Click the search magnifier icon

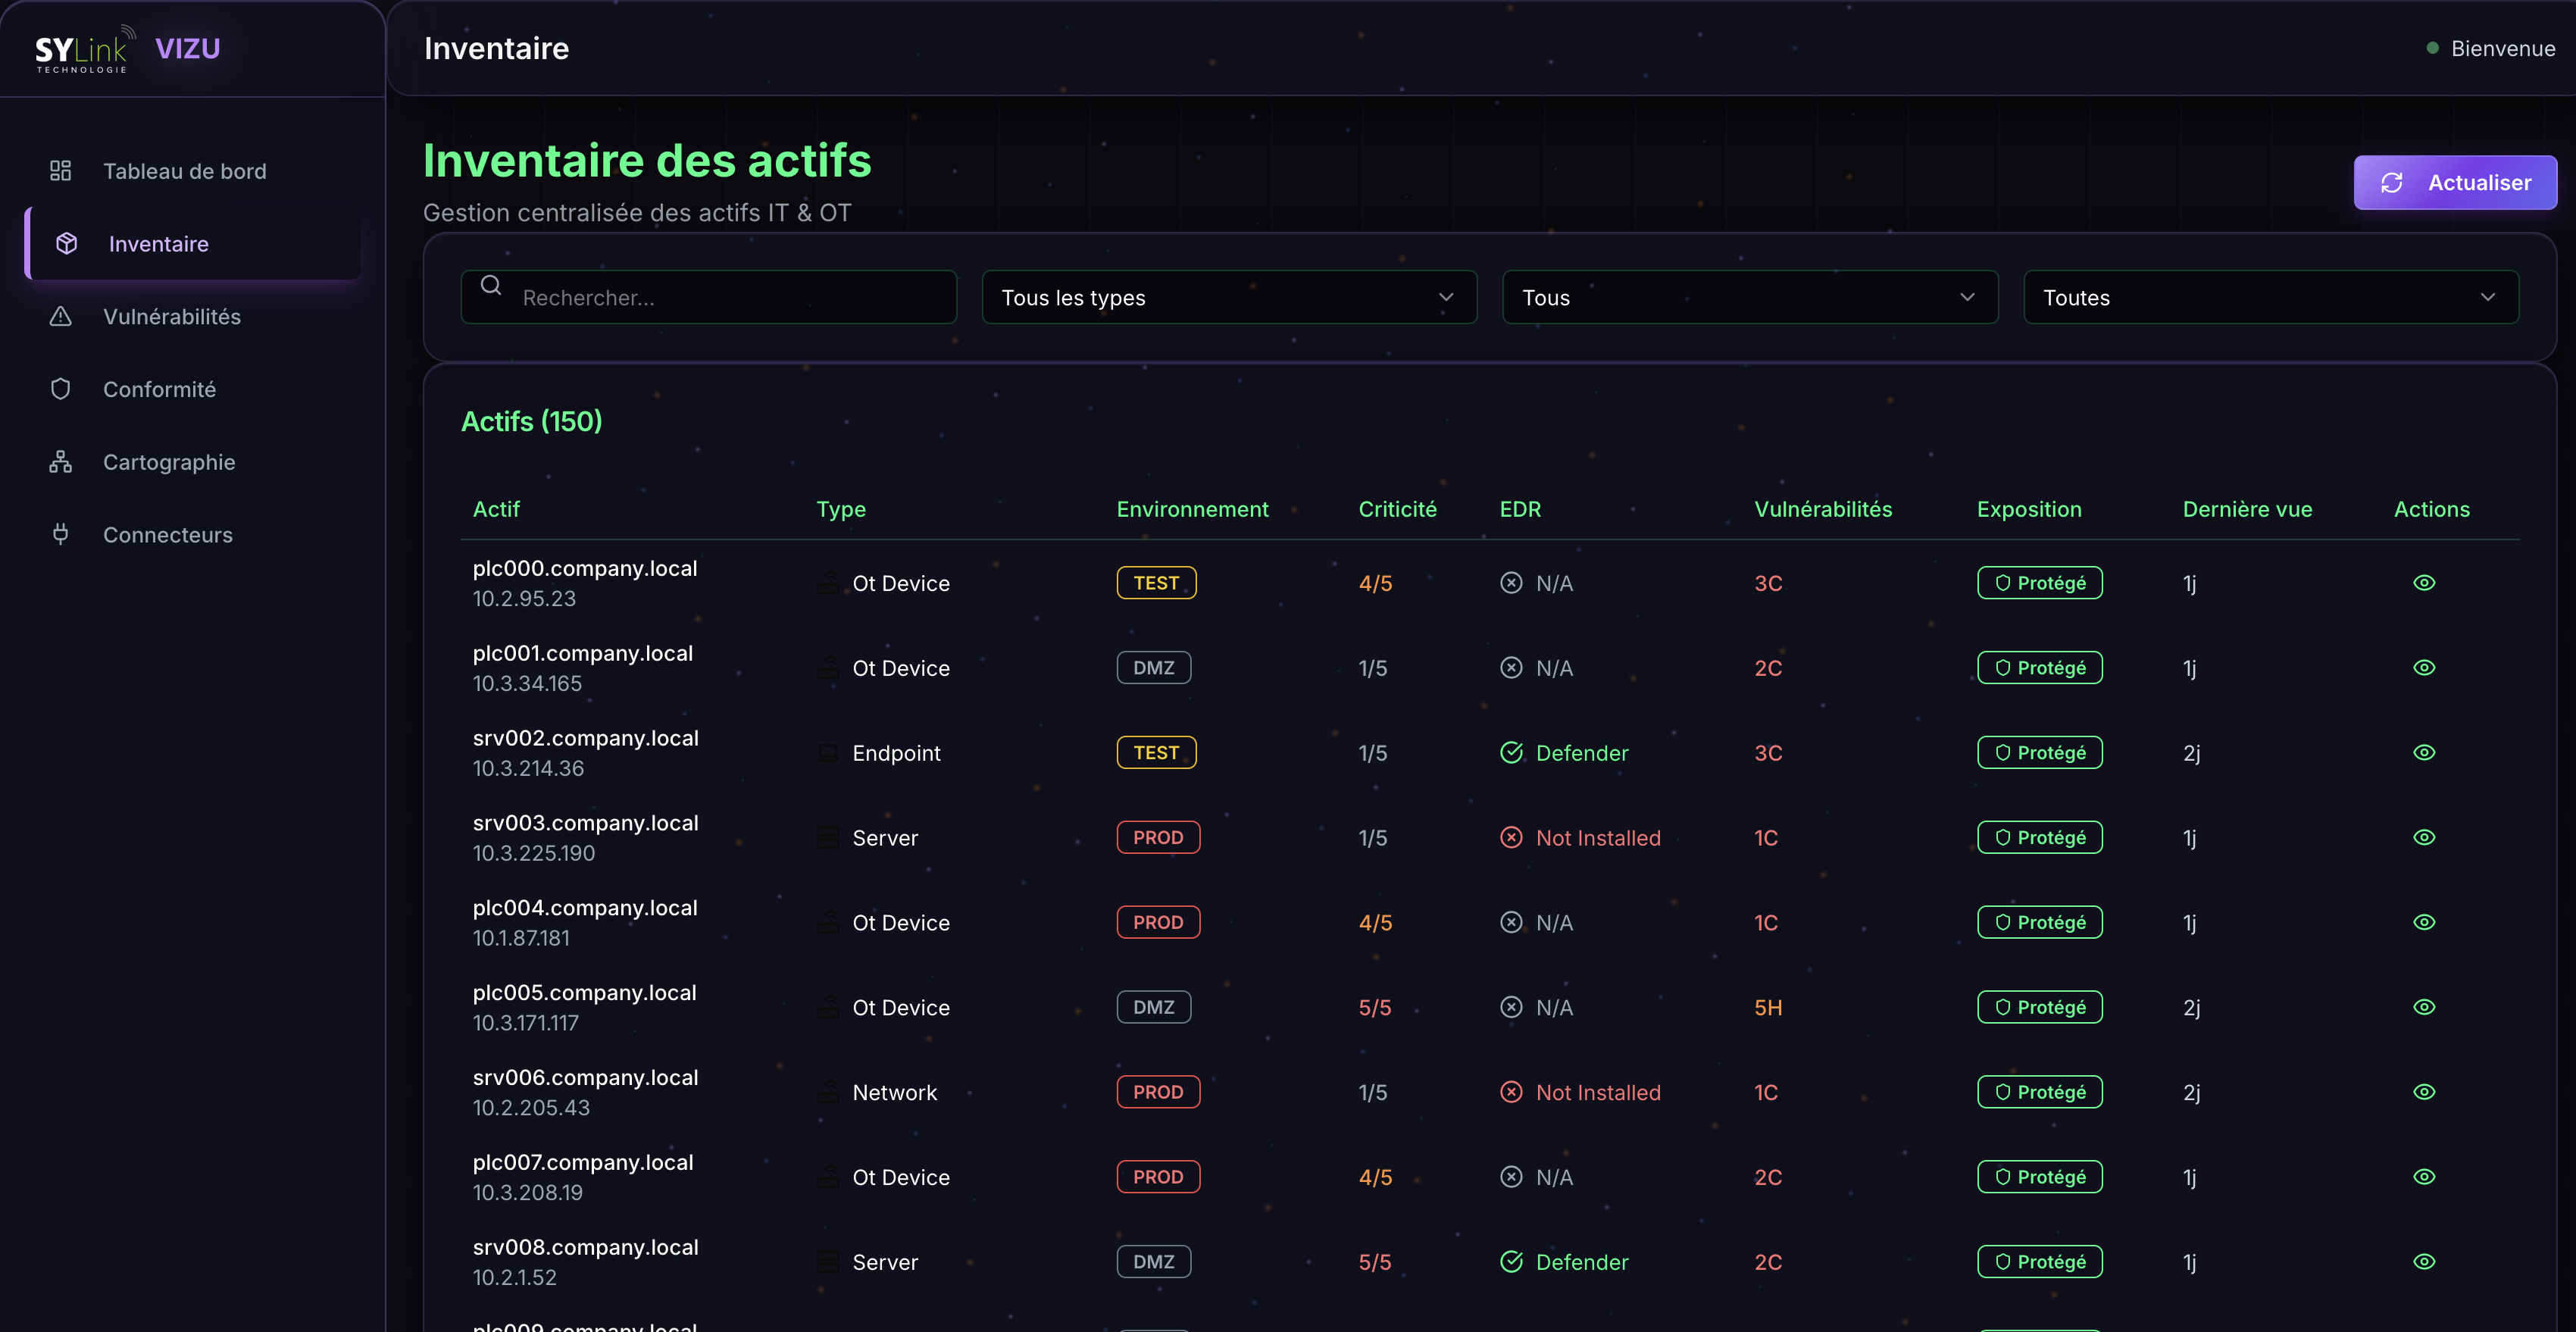tap(491, 286)
